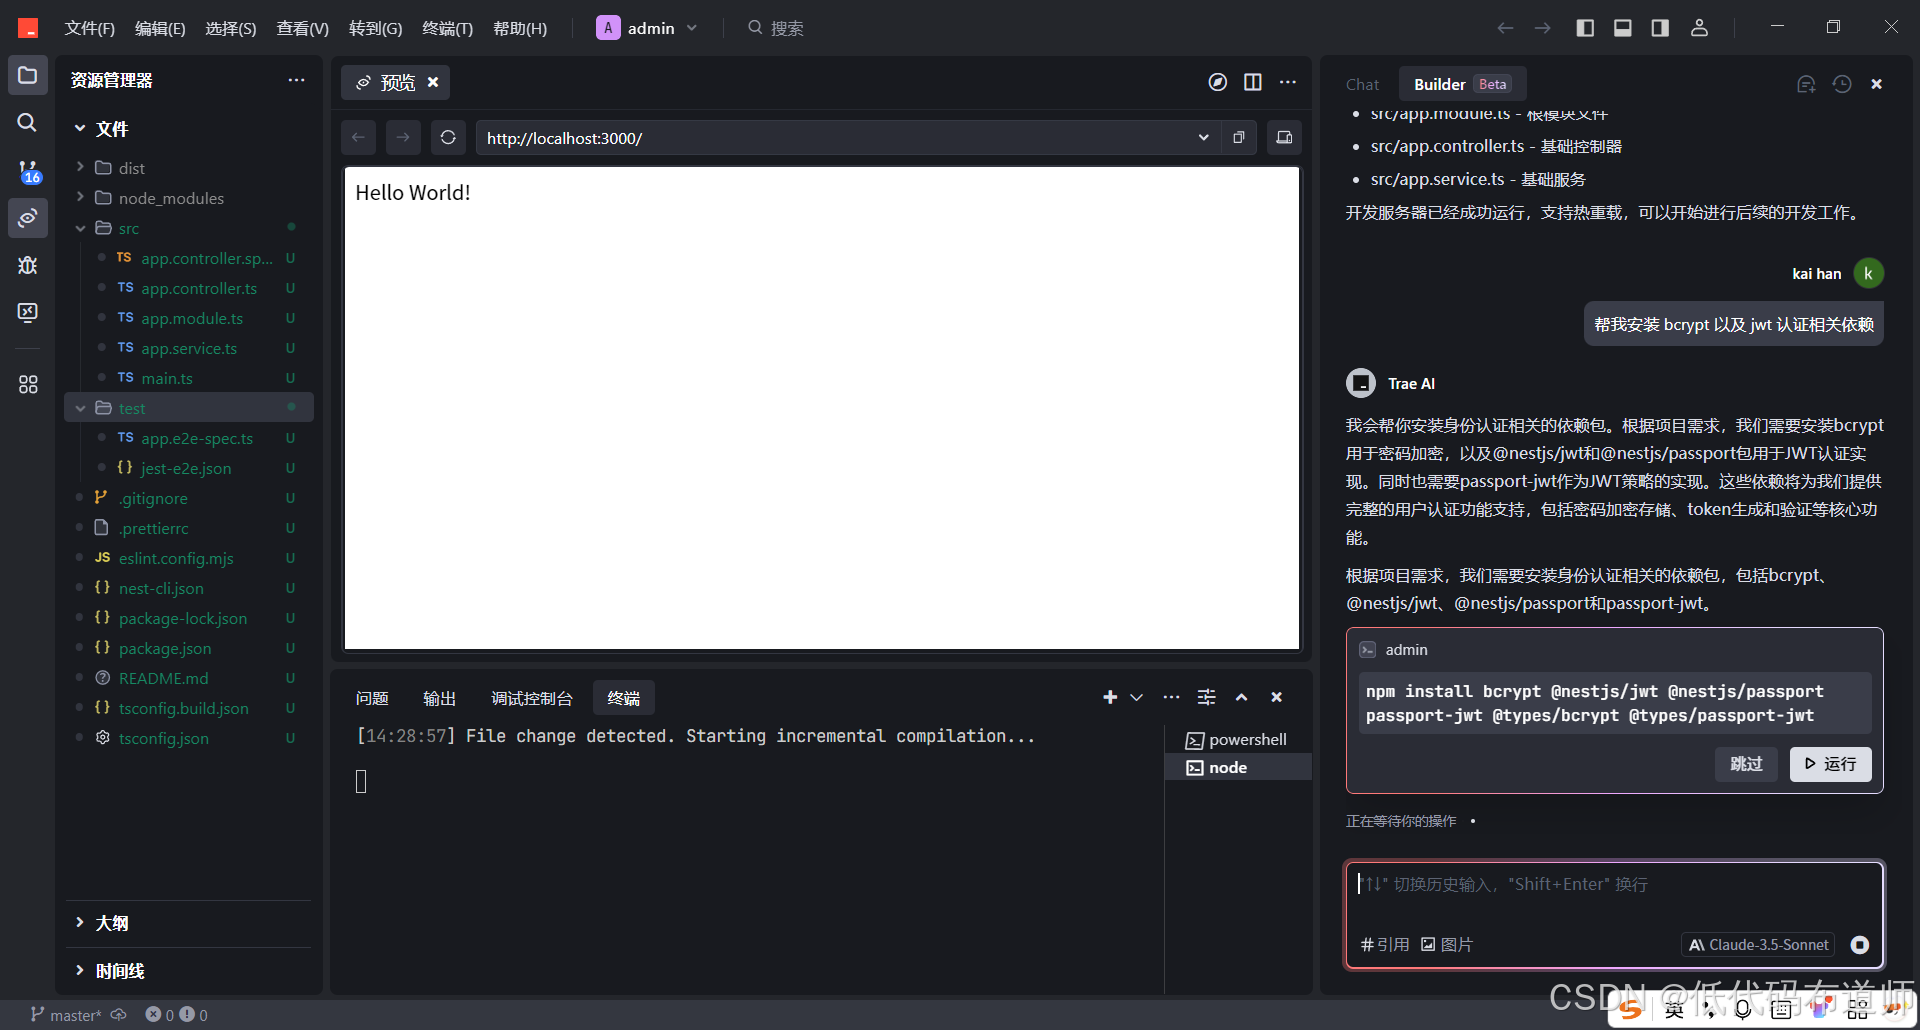Open the 终端(T) menu
The image size is (1920, 1030).
(447, 28)
